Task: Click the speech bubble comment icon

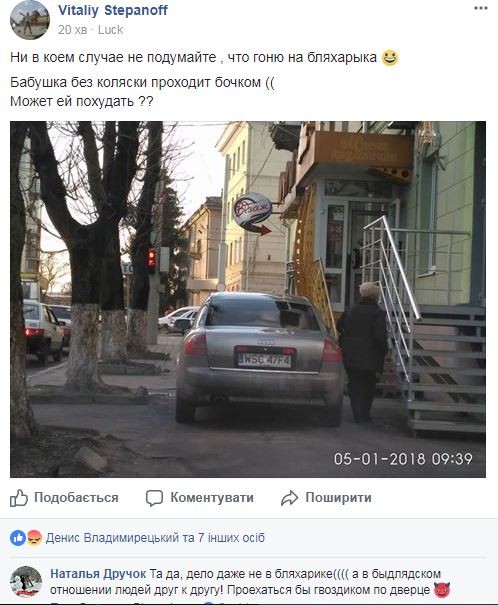Action: coord(154,498)
